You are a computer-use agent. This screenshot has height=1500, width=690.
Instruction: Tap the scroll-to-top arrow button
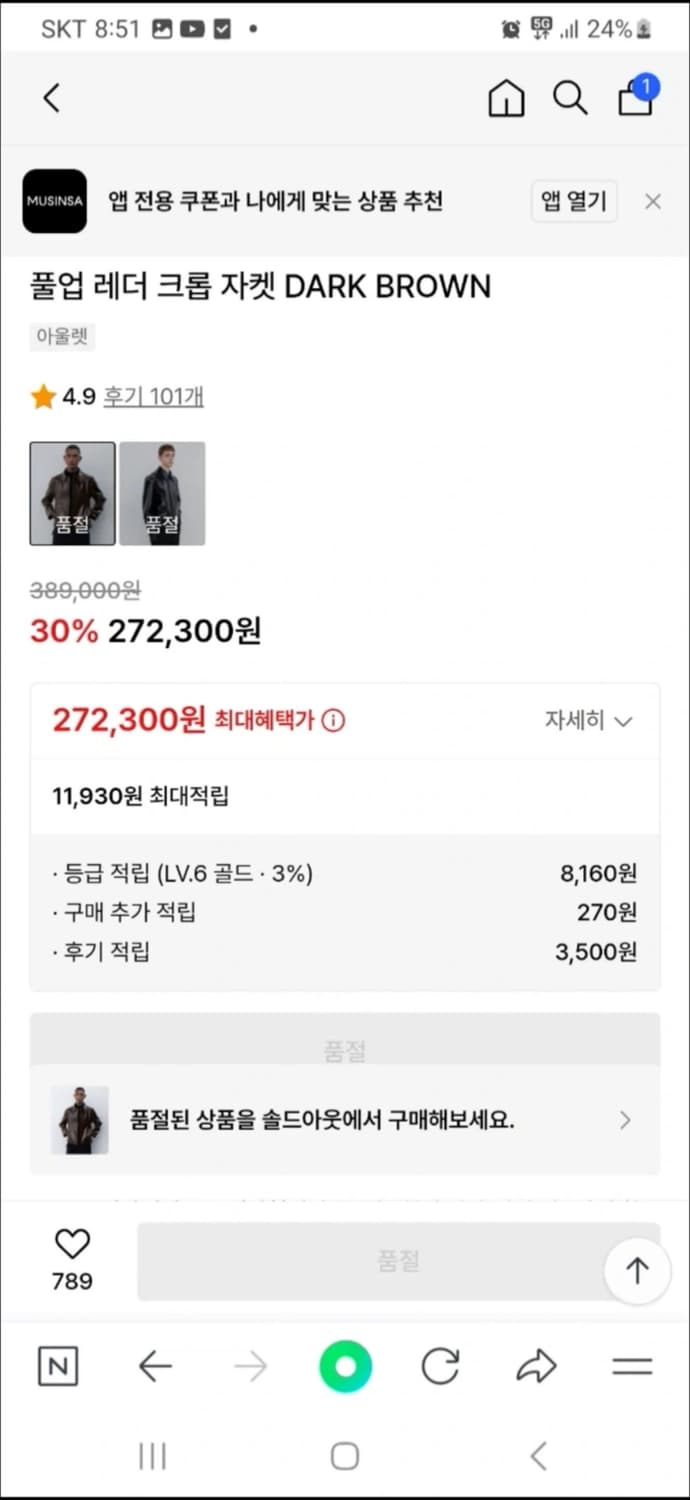637,1270
